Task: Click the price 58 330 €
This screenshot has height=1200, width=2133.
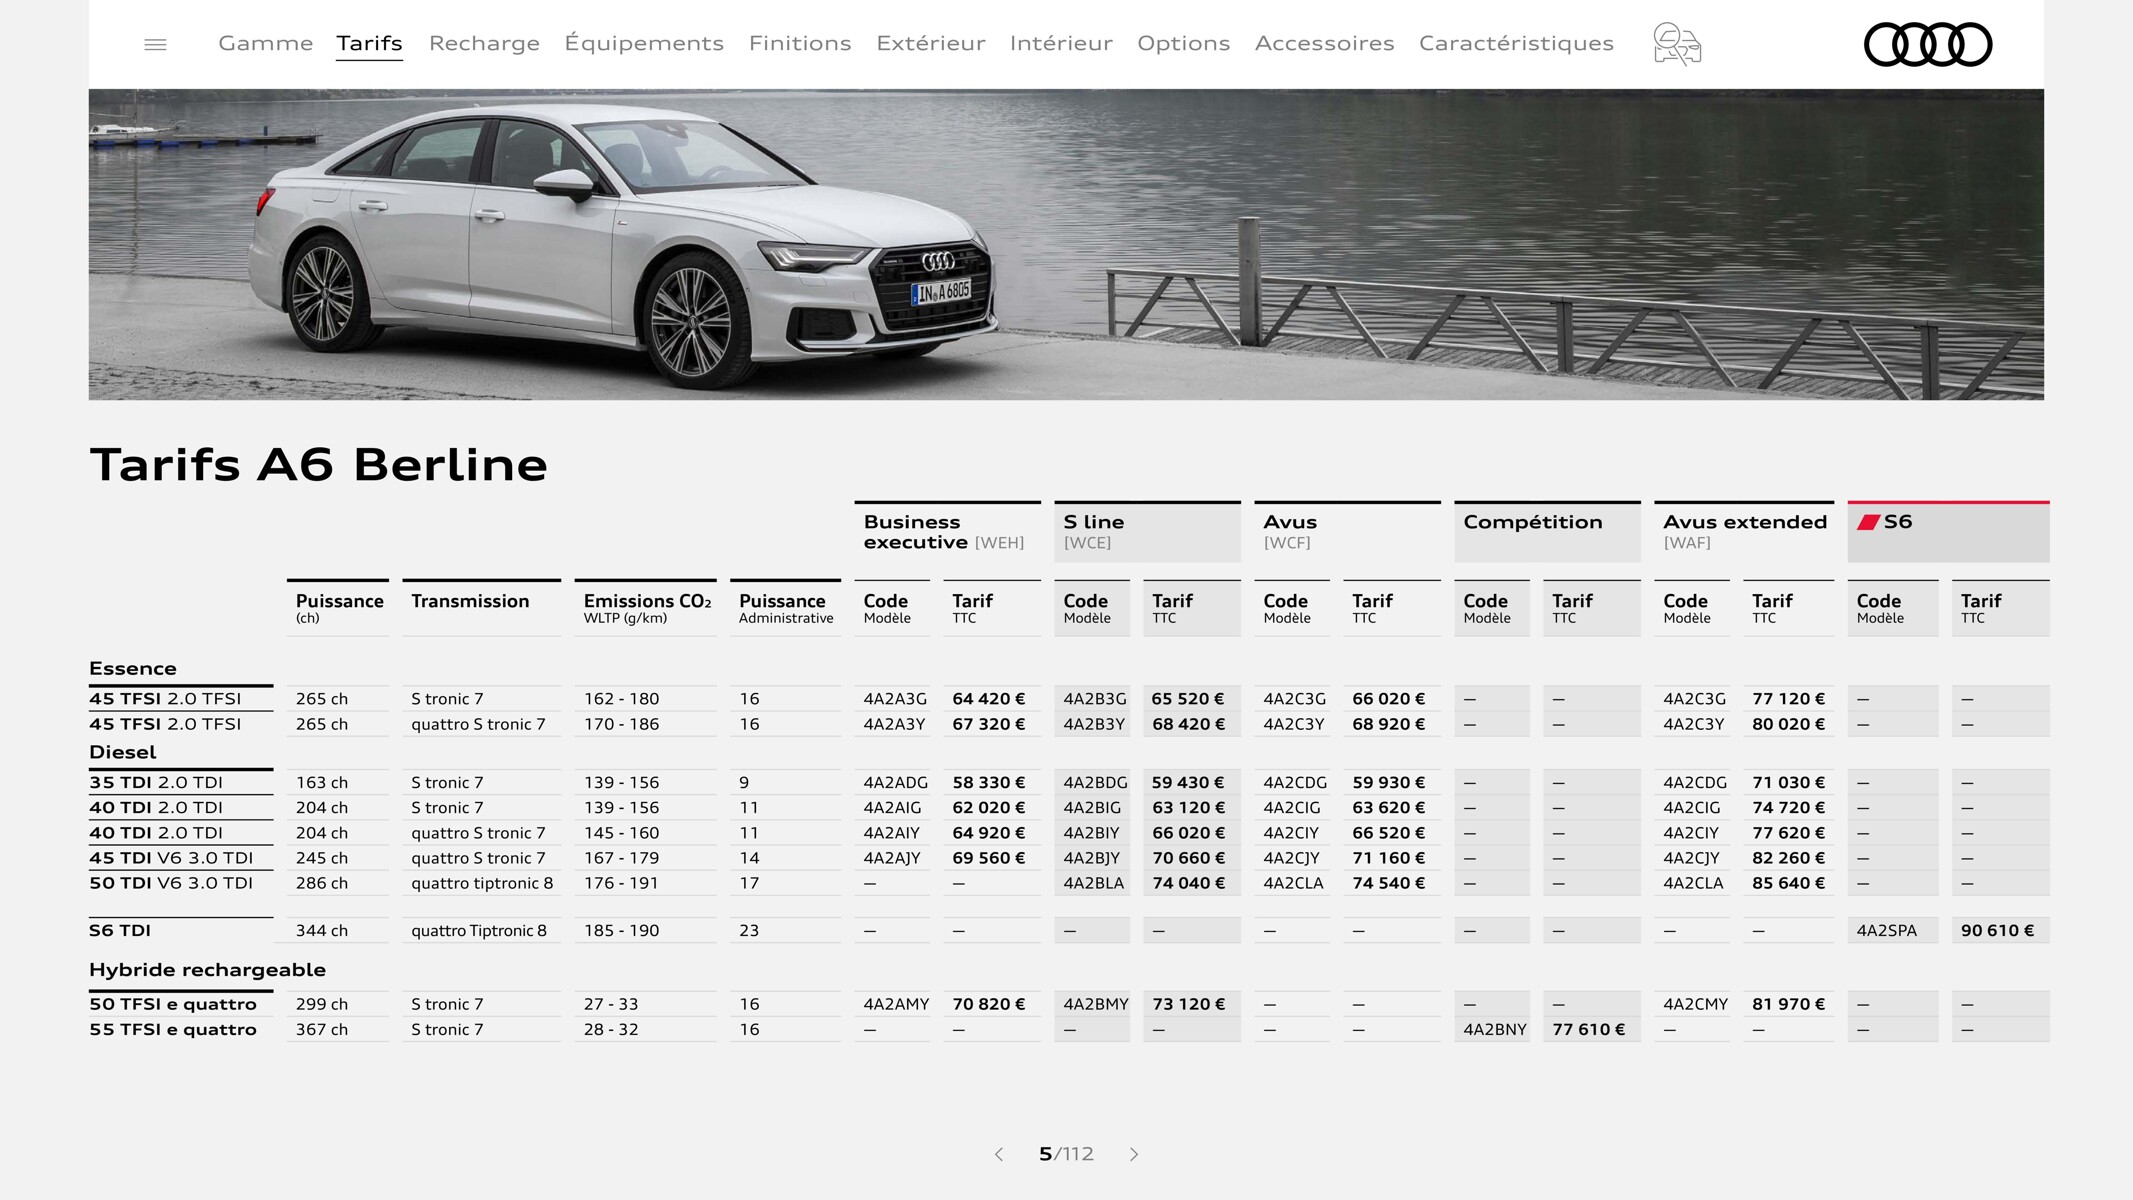Action: [x=989, y=783]
